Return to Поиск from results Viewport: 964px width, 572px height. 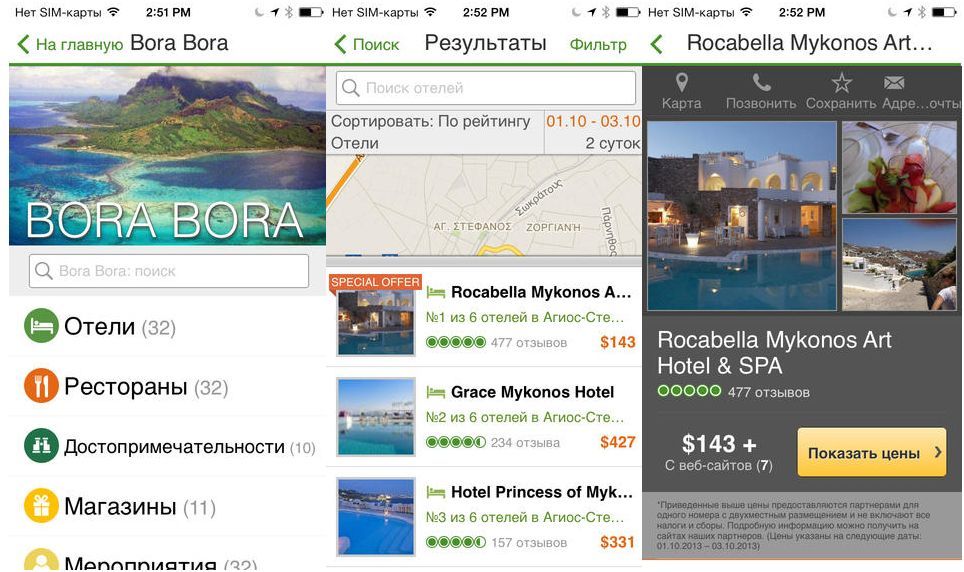(367, 44)
